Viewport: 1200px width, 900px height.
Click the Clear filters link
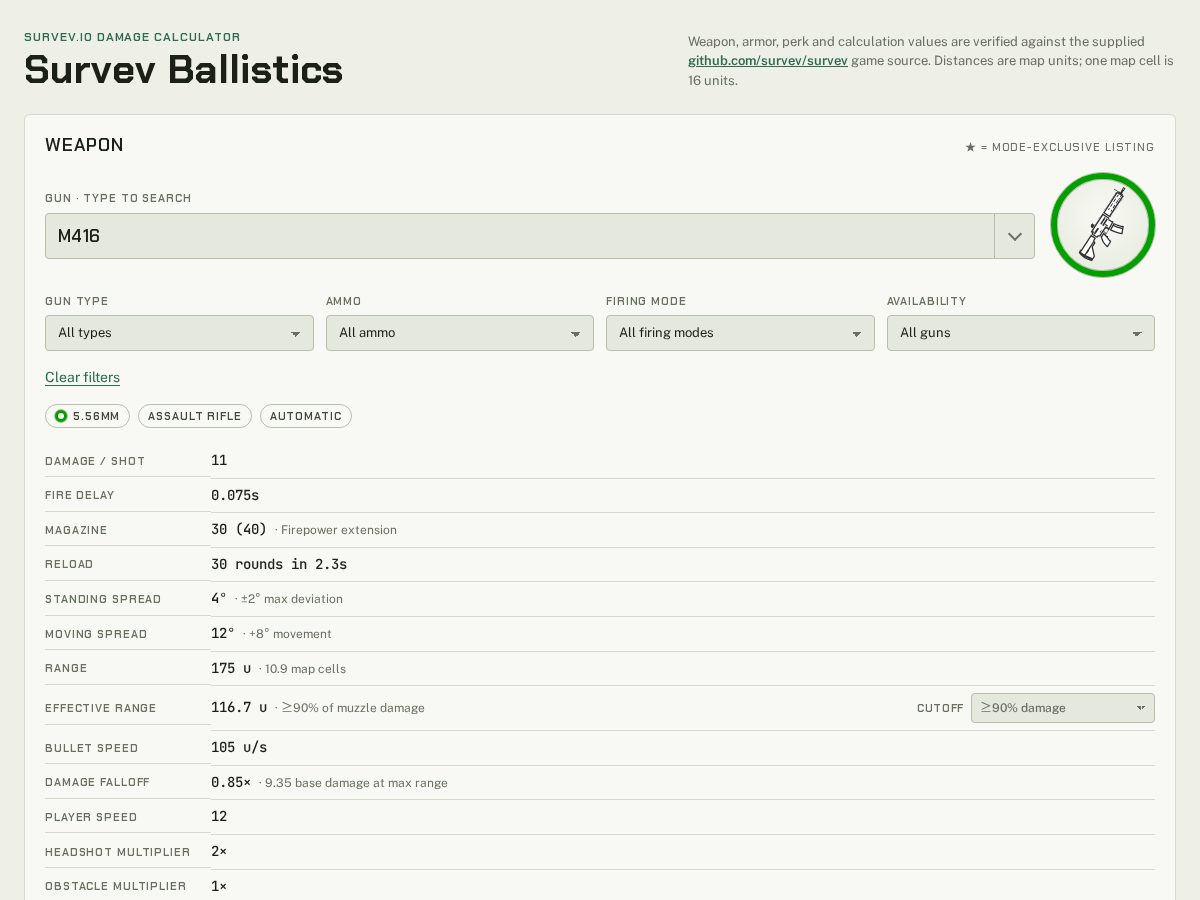point(82,377)
